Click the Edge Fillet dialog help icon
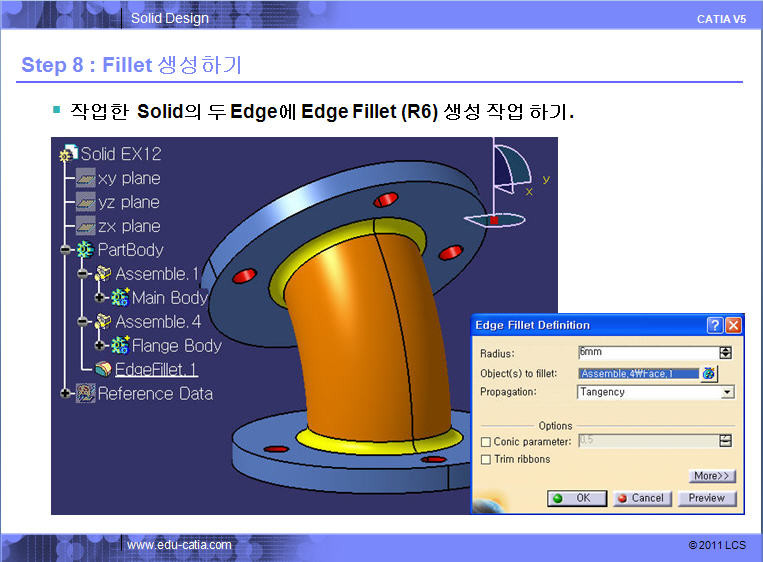Screen dimensions: 763x562 click(x=715, y=325)
